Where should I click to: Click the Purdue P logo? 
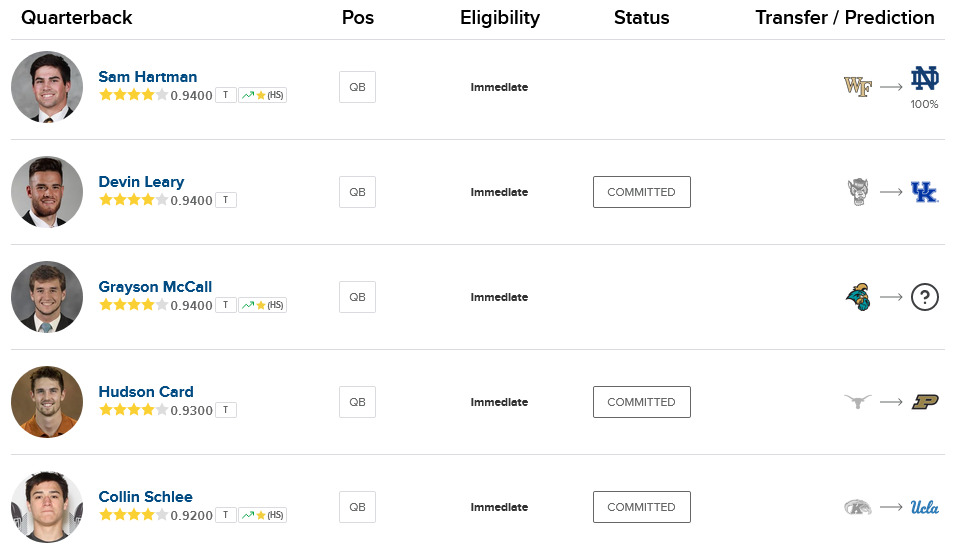tap(924, 402)
